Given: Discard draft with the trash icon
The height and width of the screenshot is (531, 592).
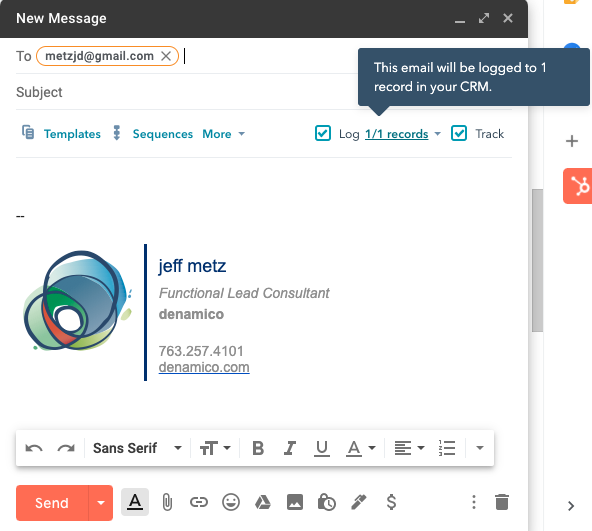Looking at the screenshot, I should point(502,502).
